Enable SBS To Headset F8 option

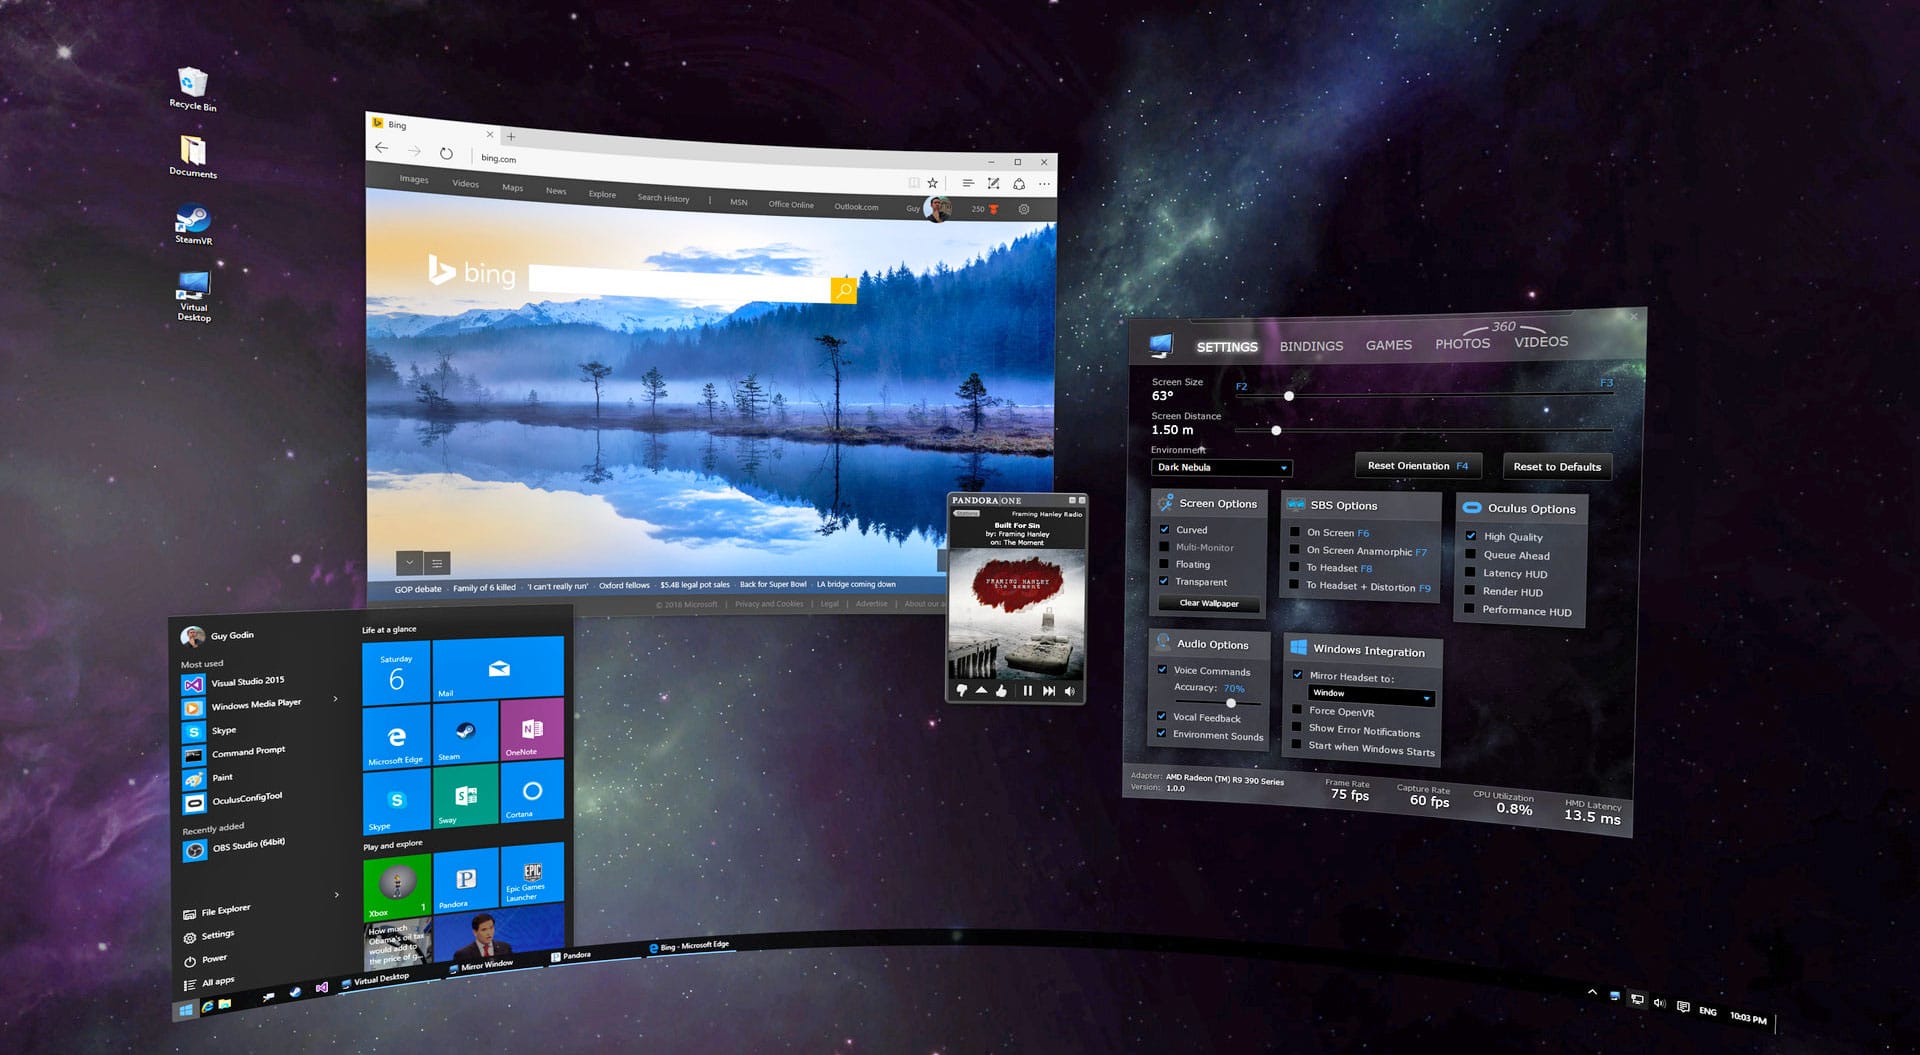pyautogui.click(x=1295, y=567)
